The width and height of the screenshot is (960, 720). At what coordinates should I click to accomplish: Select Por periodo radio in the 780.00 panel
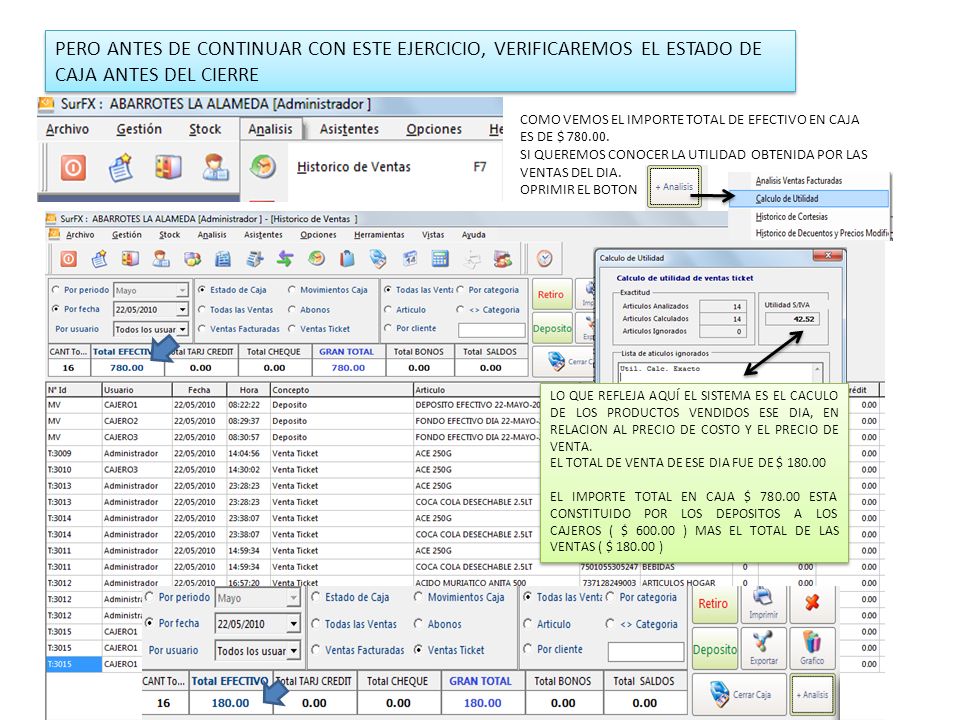56,290
